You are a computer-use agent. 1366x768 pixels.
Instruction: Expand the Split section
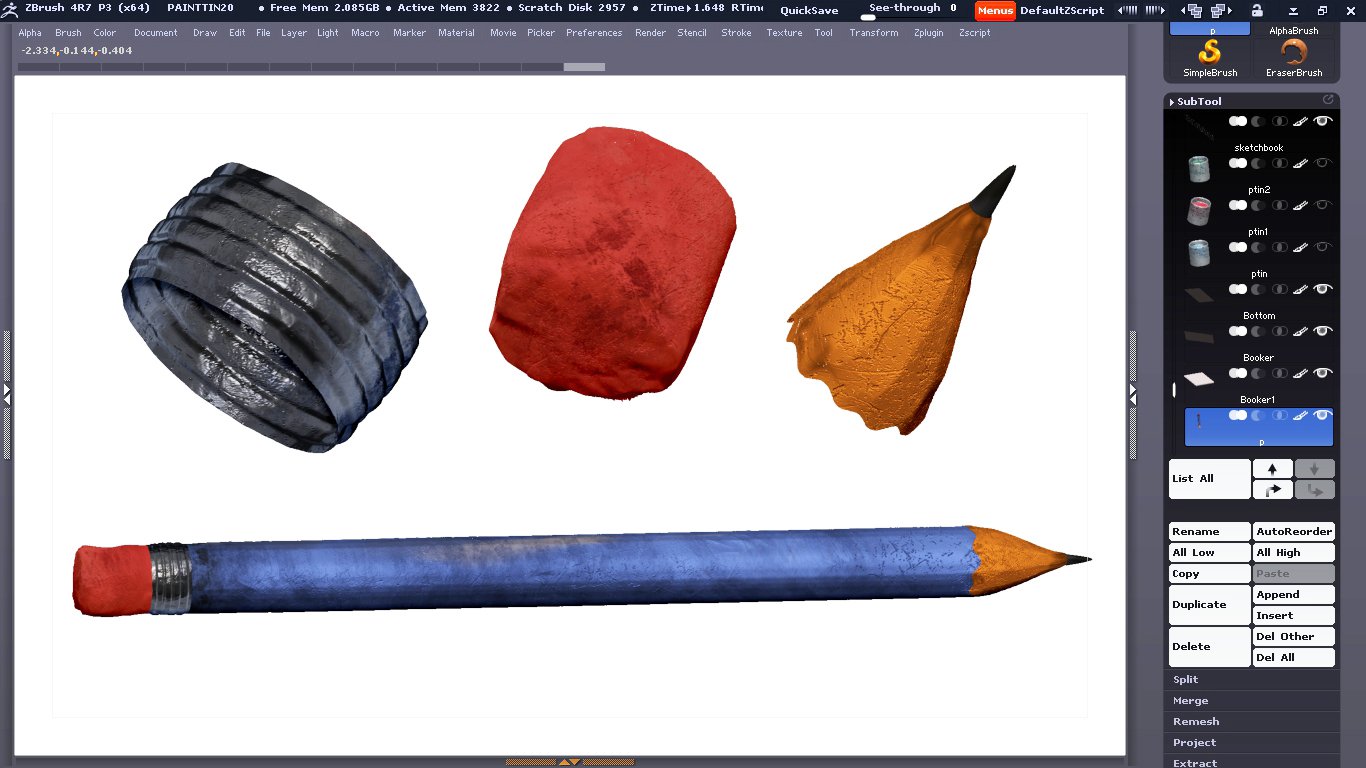[1186, 680]
